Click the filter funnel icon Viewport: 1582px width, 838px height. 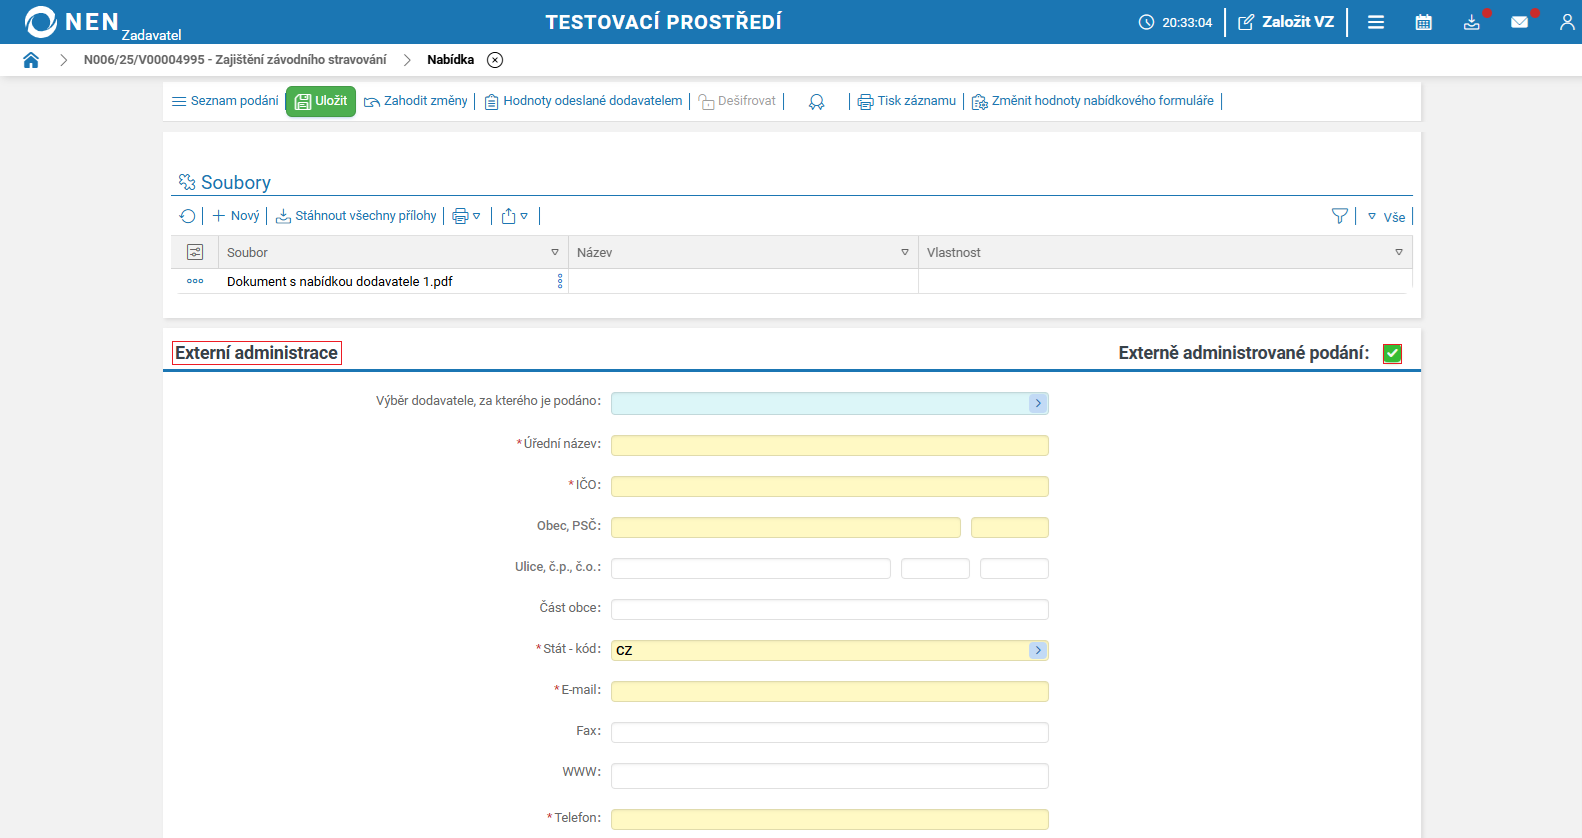[x=1339, y=216]
